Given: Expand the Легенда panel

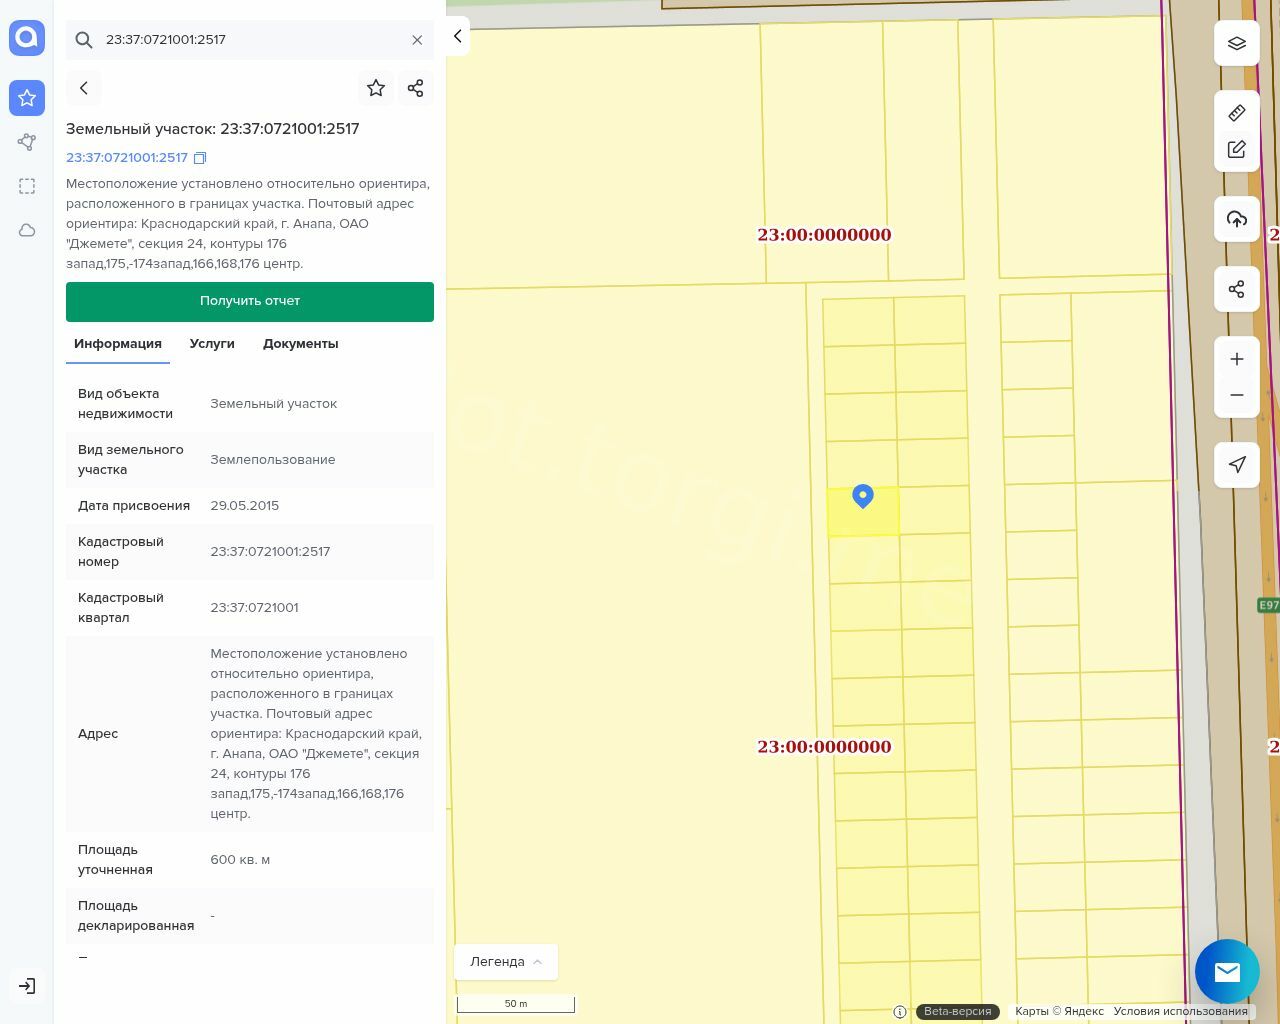Looking at the screenshot, I should [506, 962].
